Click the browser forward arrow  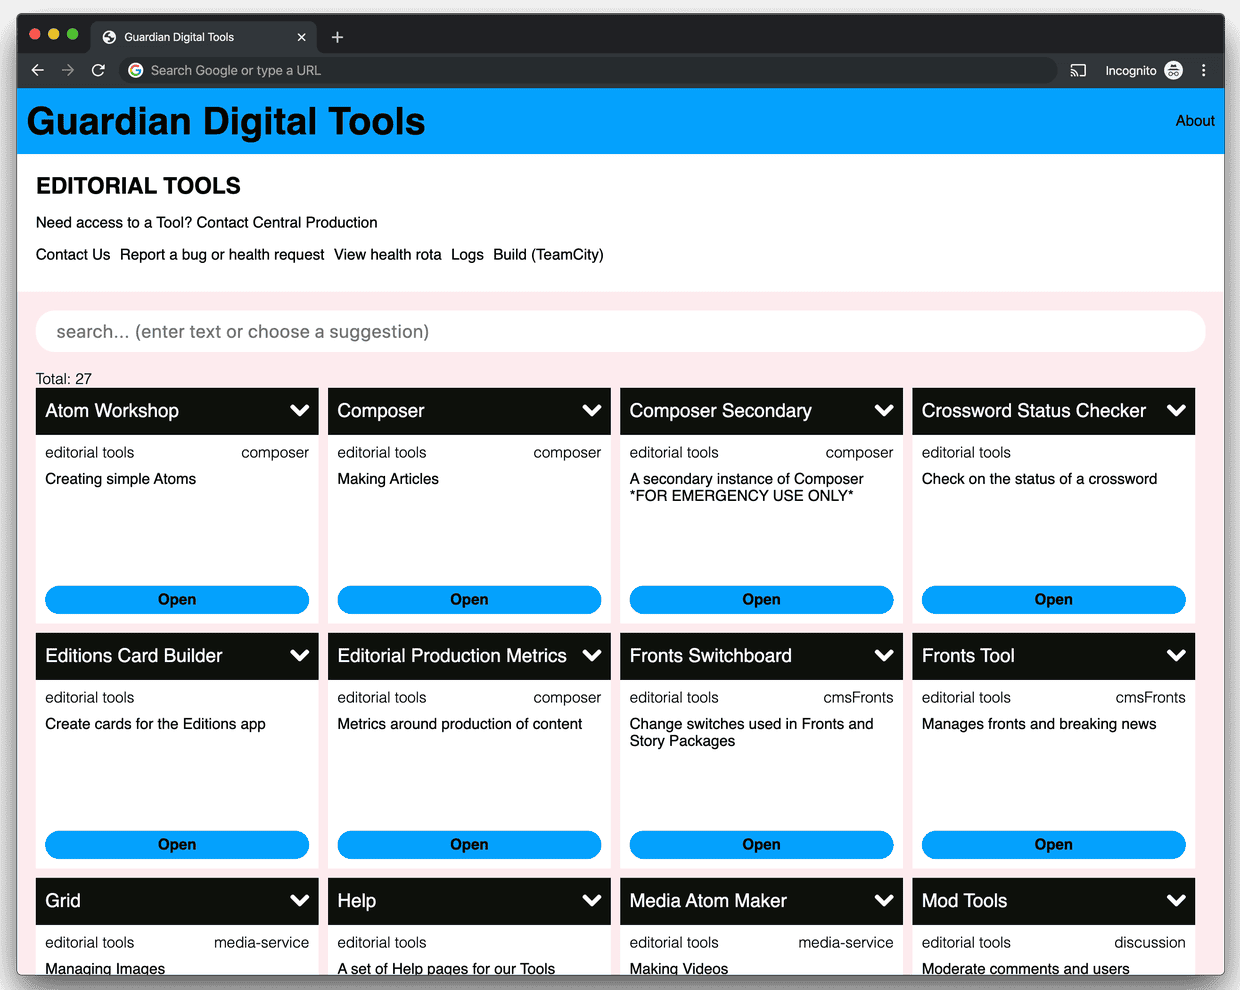68,70
